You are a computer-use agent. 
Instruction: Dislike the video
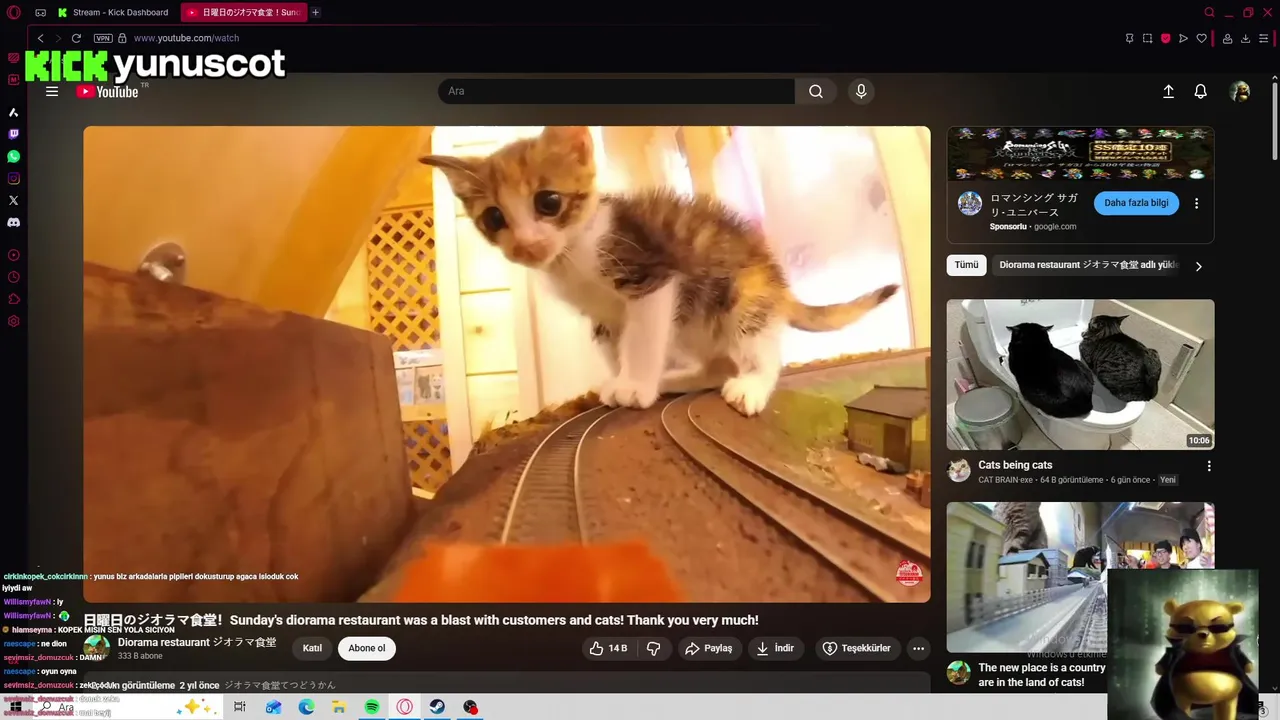pos(654,648)
